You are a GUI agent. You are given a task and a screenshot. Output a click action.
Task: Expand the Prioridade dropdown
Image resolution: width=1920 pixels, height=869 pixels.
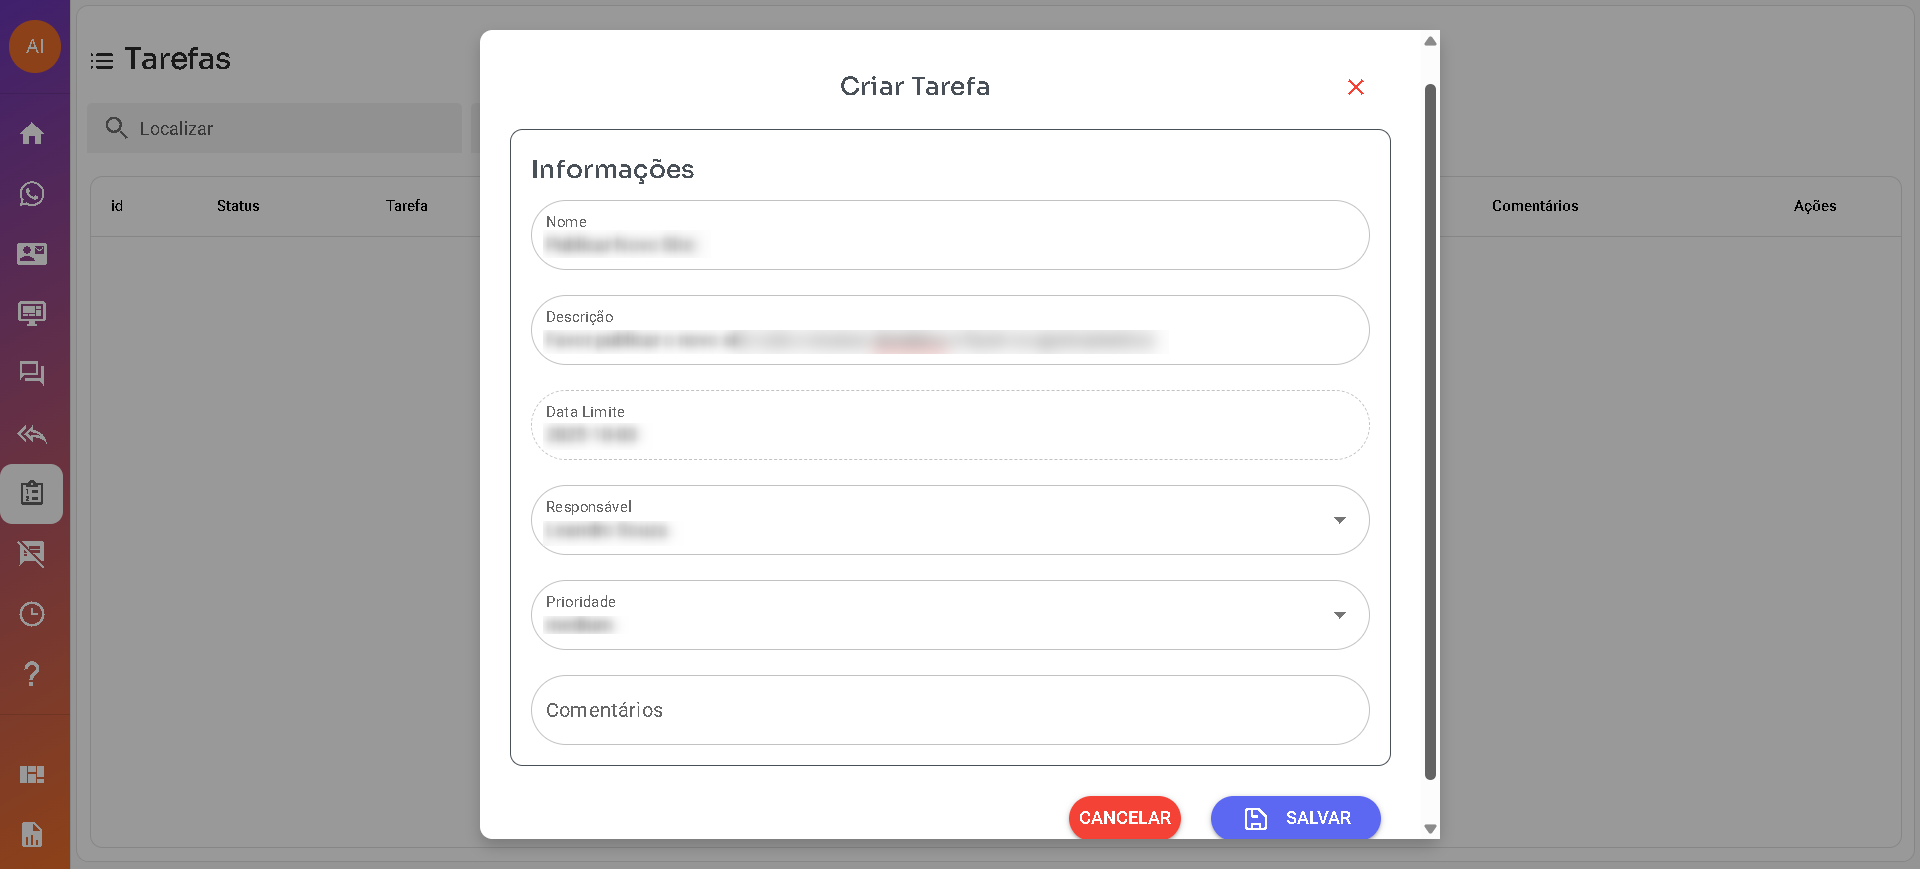(1339, 615)
